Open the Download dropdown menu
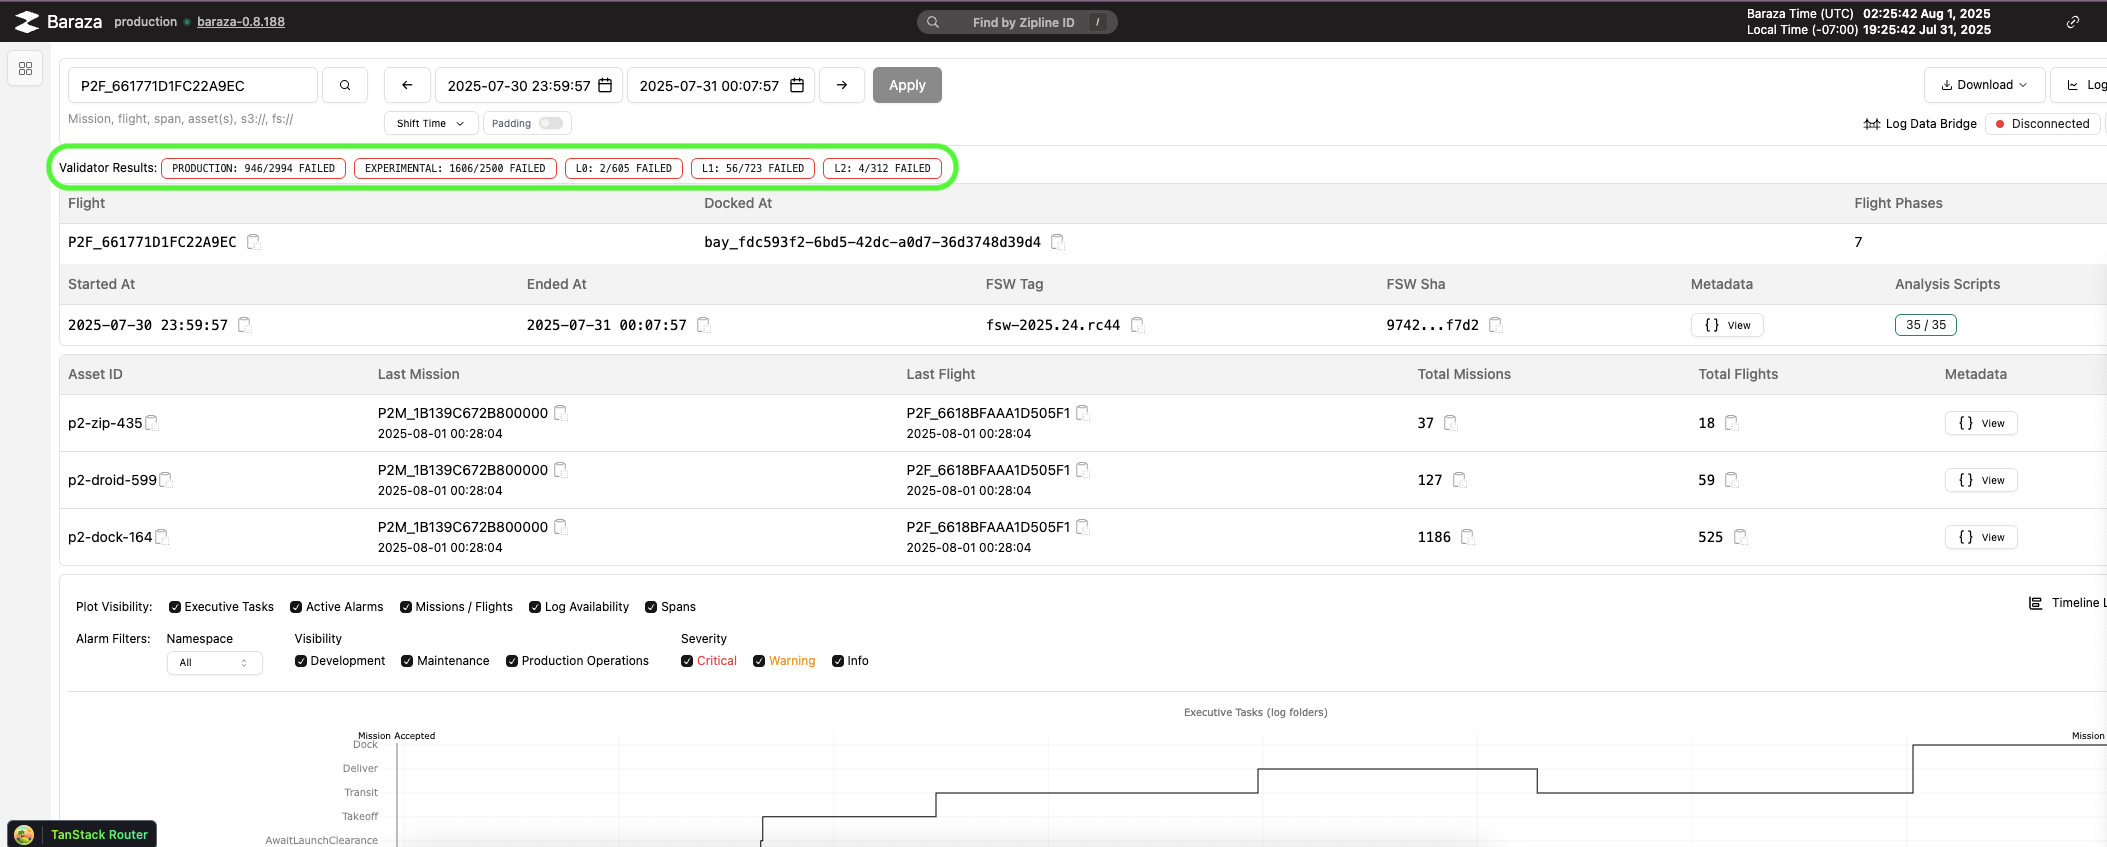 [1984, 85]
